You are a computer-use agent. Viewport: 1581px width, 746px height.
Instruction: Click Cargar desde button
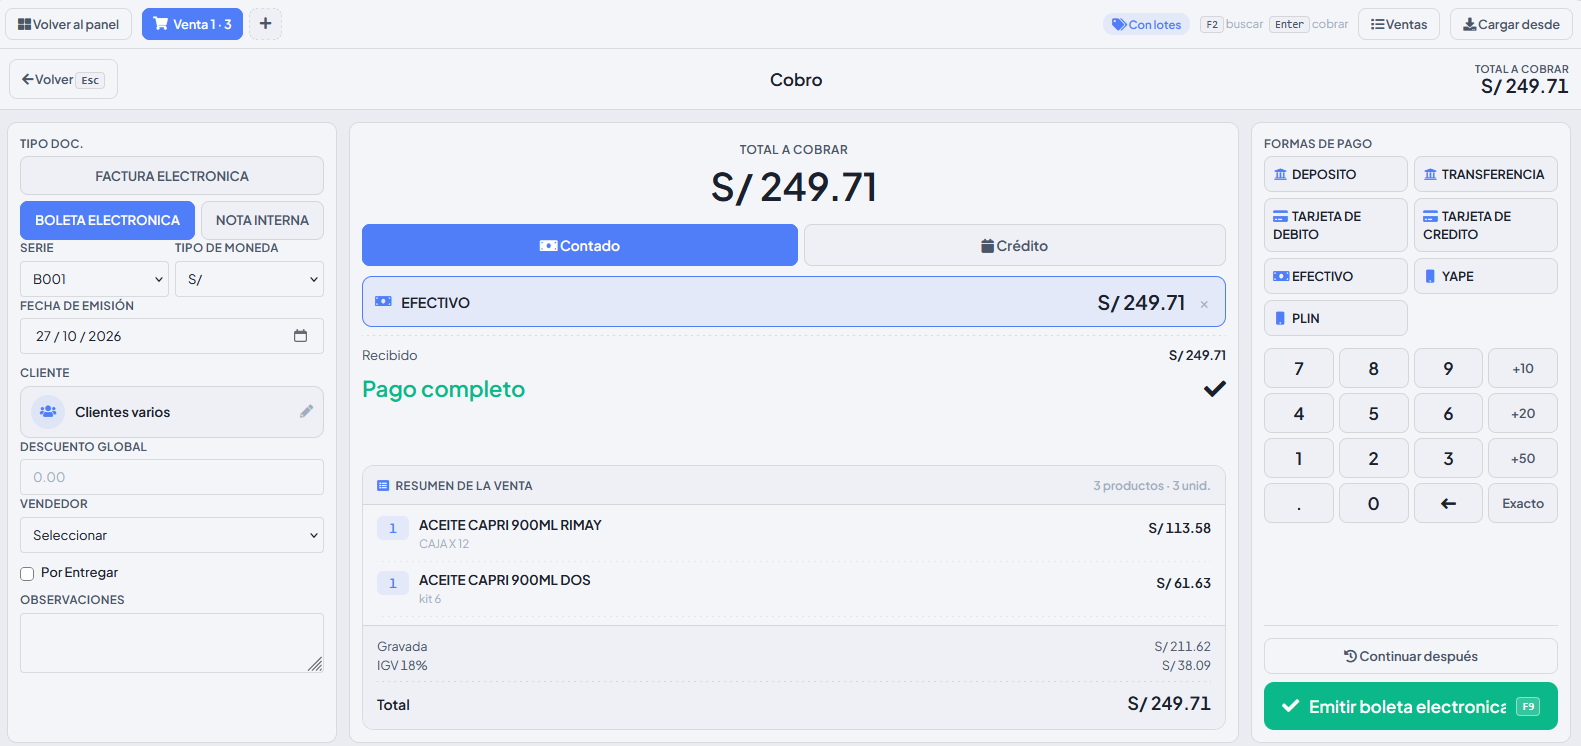(1511, 24)
